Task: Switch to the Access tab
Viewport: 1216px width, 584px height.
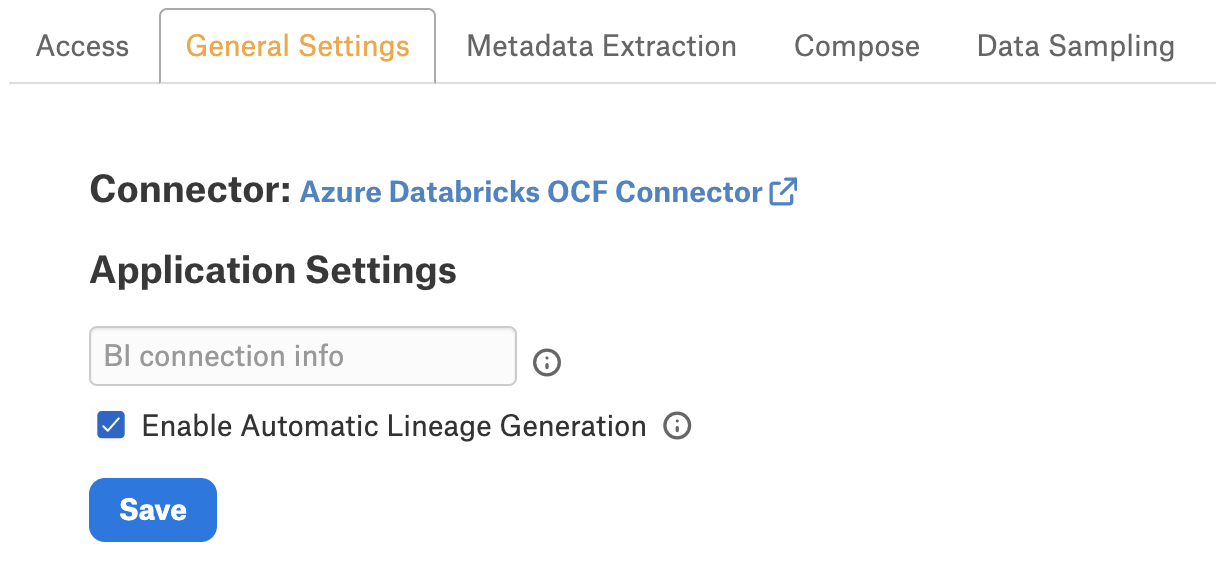Action: click(x=82, y=46)
